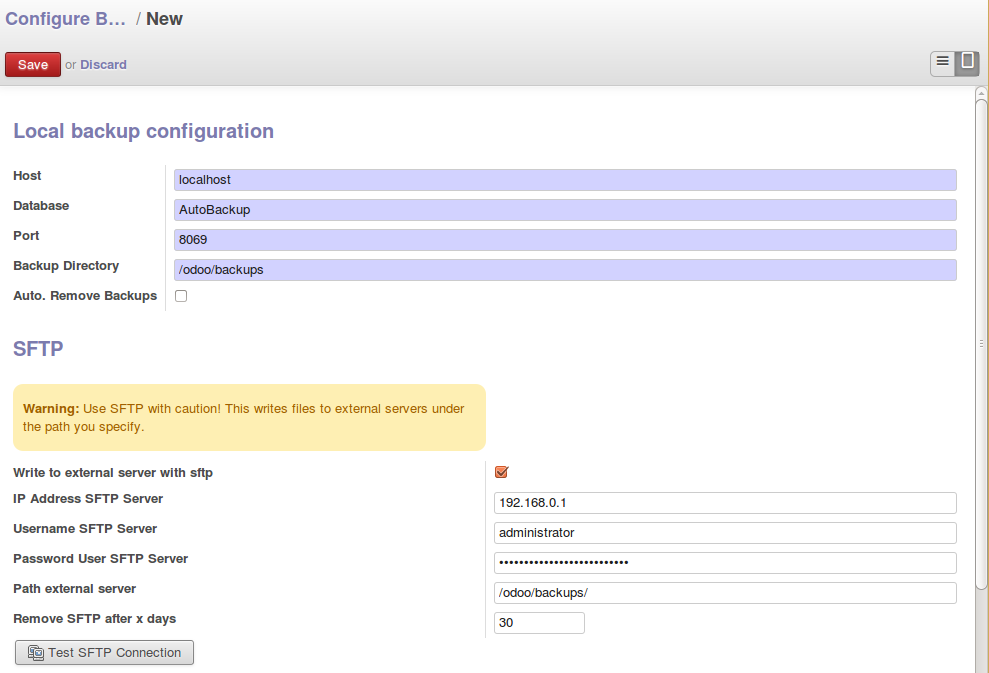Image resolution: width=989 pixels, height=673 pixels.
Task: Edit the Path external server field
Action: [x=725, y=593]
